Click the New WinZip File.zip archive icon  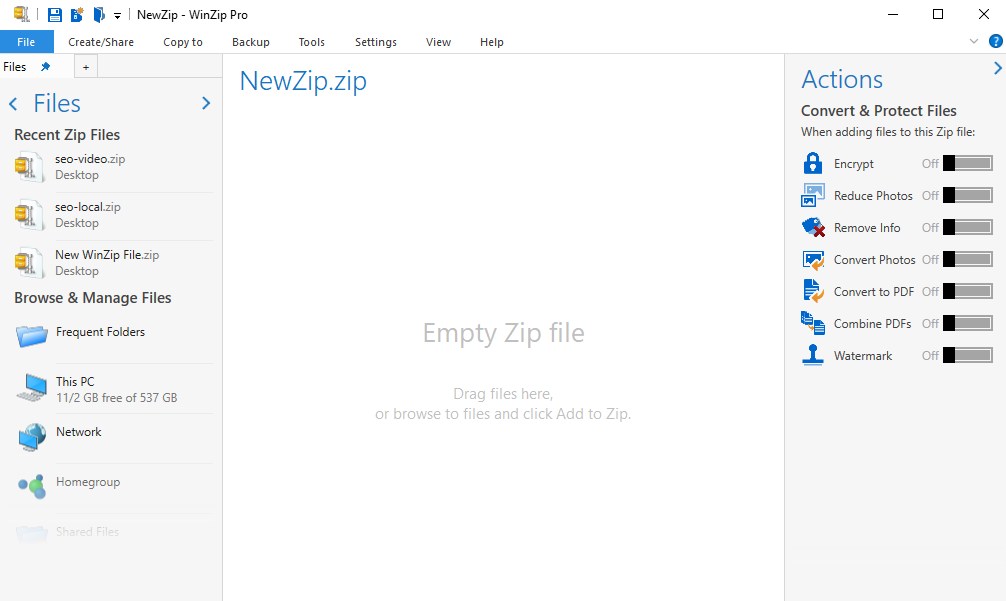pos(30,263)
